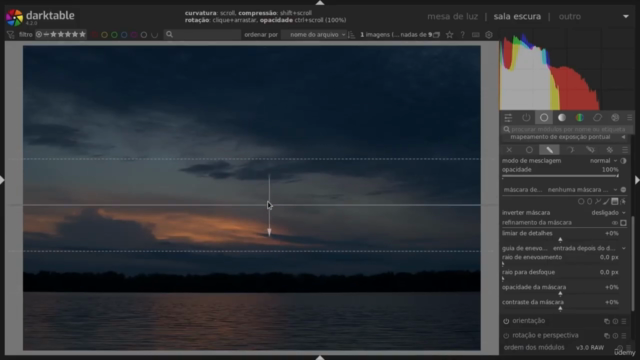Collapse the left side panel arrow
Viewport: 640px width, 360px height.
click(x=2, y=180)
